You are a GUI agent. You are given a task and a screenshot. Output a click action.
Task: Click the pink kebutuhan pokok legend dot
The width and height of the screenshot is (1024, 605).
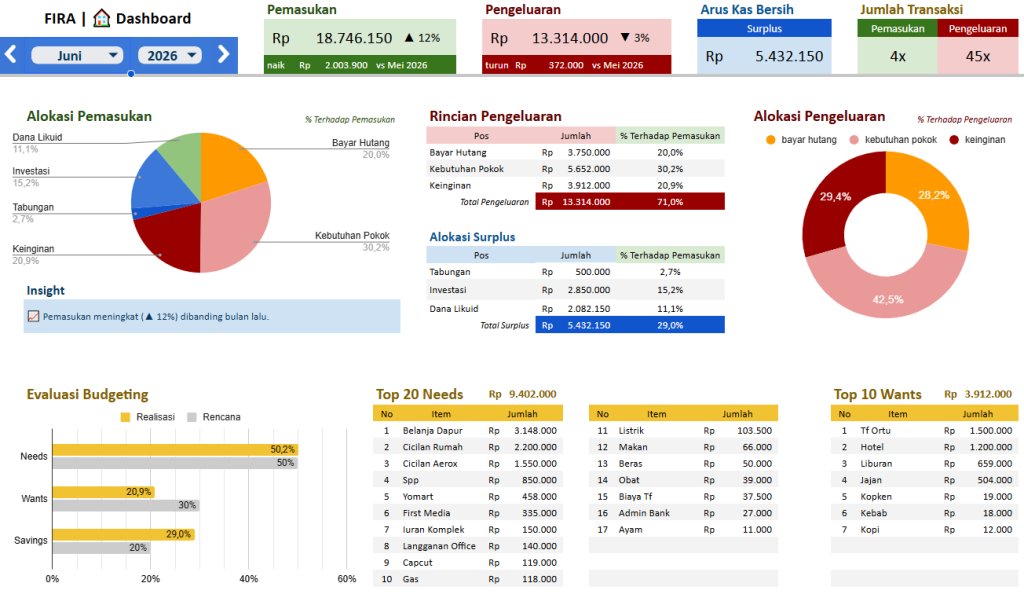[854, 140]
